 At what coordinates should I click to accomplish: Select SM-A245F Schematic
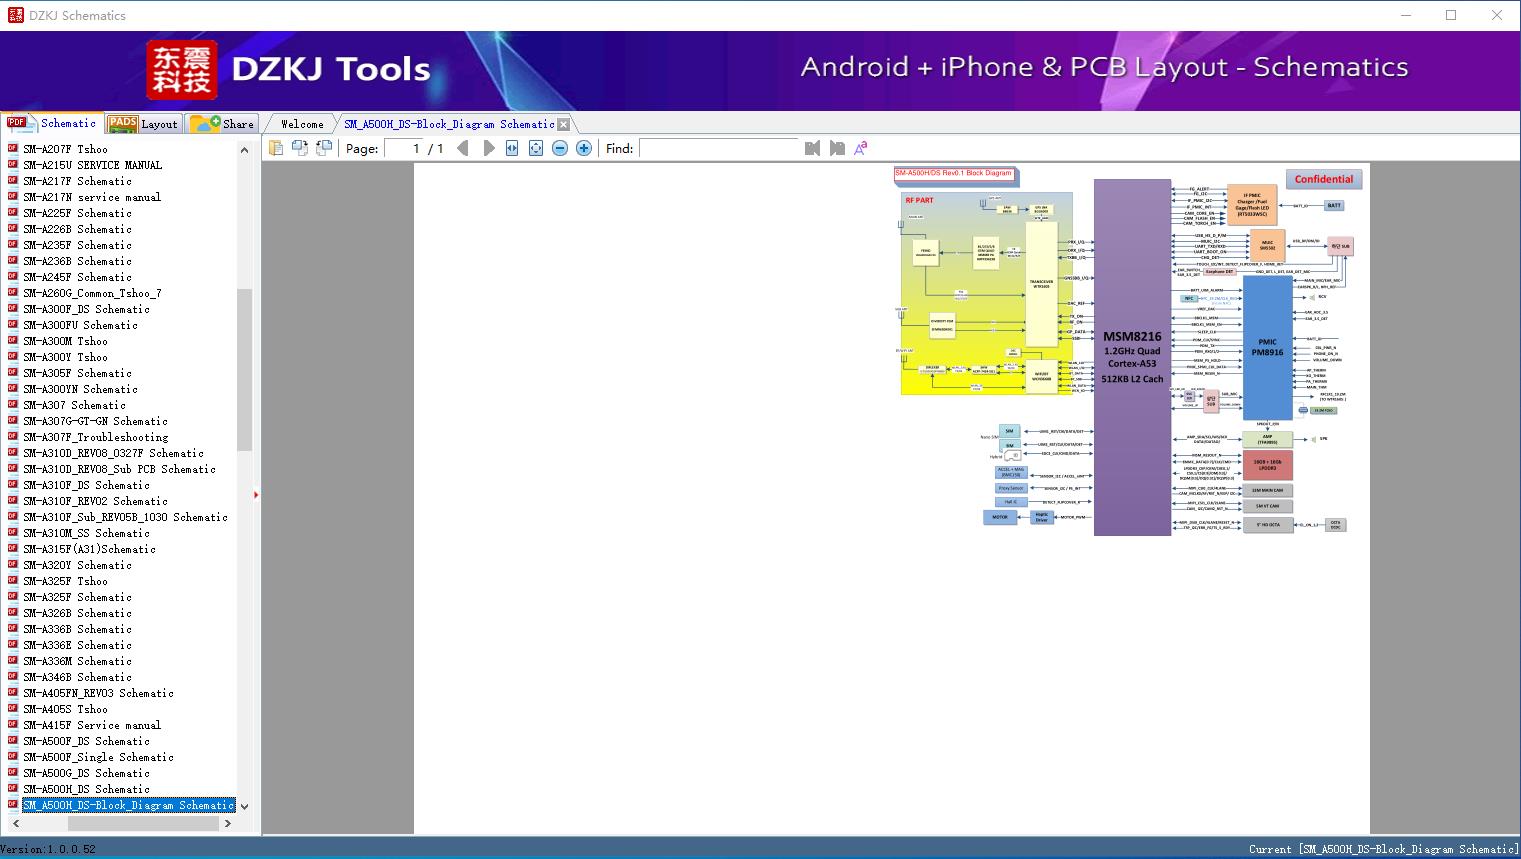[x=77, y=277]
